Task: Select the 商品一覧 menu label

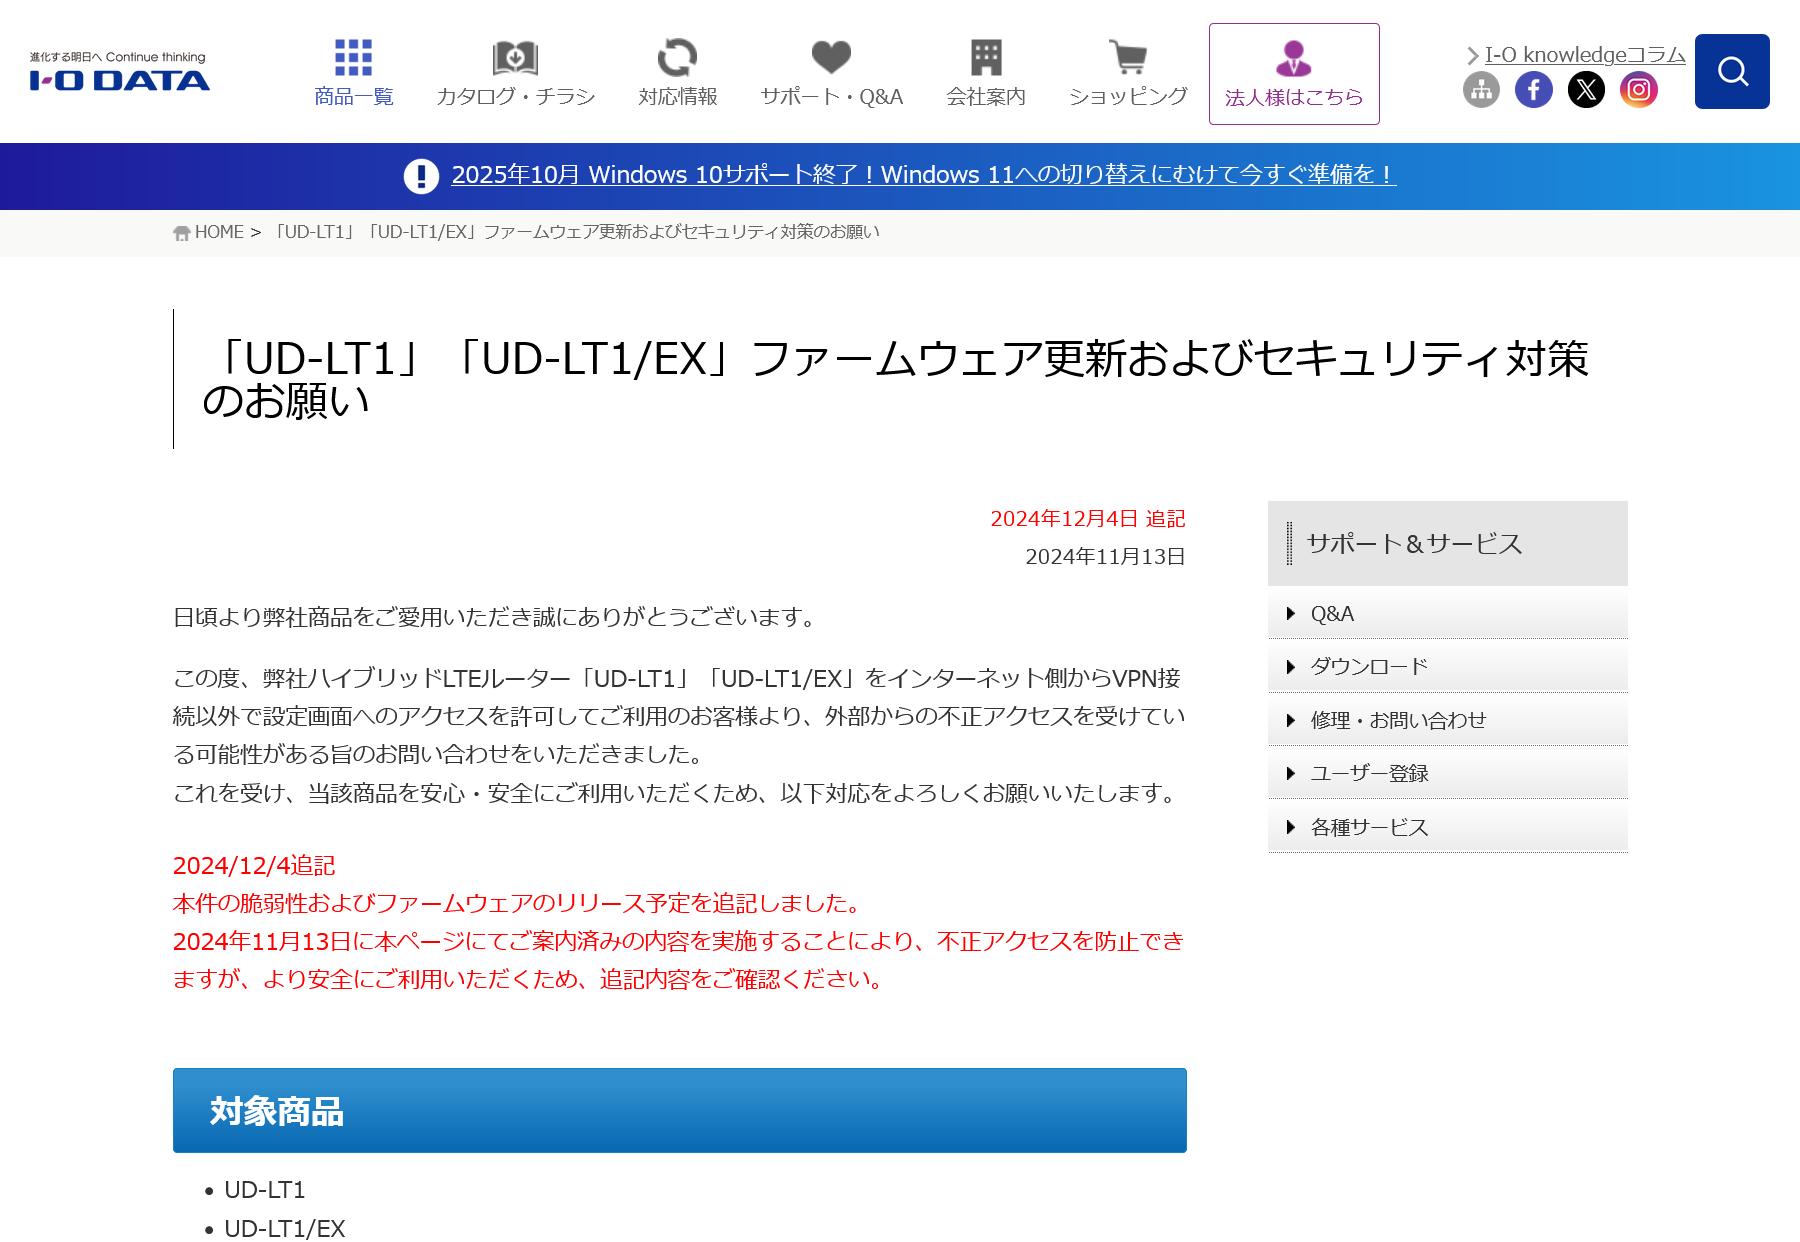Action: (x=353, y=97)
